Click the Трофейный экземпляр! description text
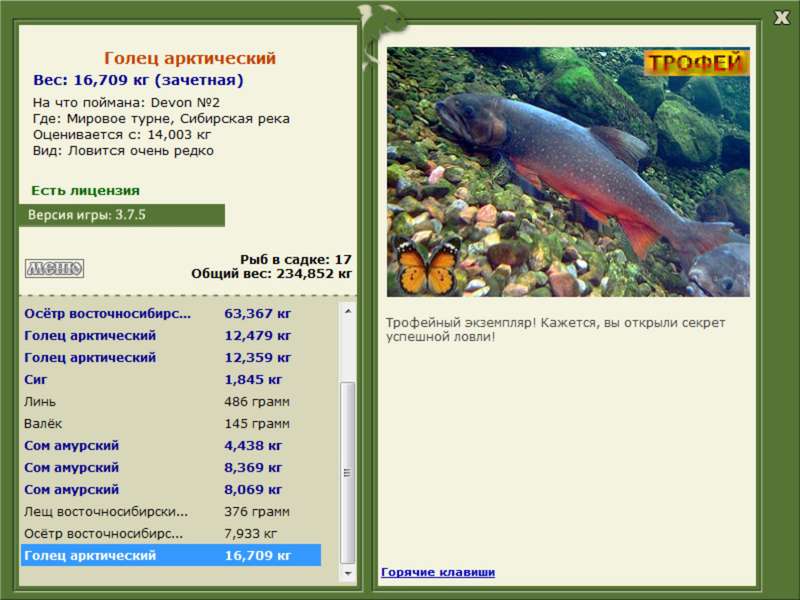 555,330
